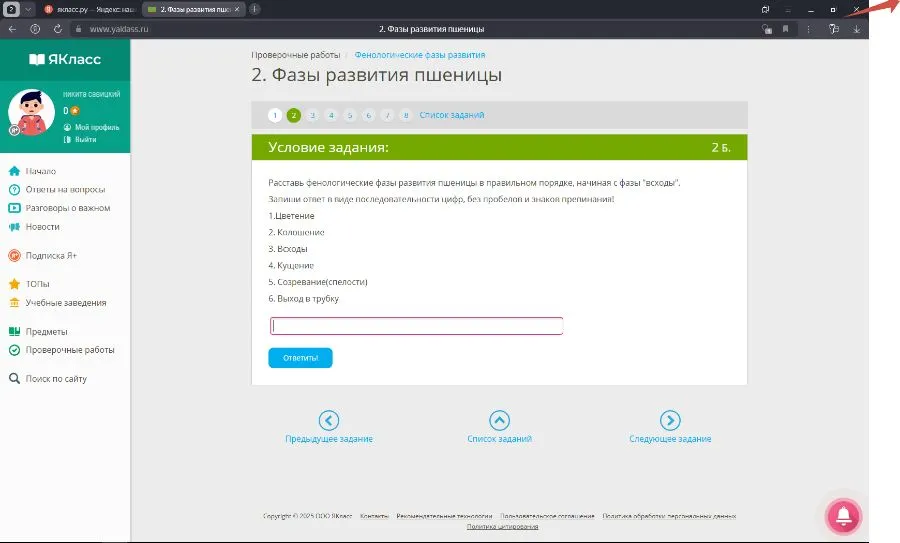The width and height of the screenshot is (900, 543).
Task: Go to task number 8
Action: (406, 115)
